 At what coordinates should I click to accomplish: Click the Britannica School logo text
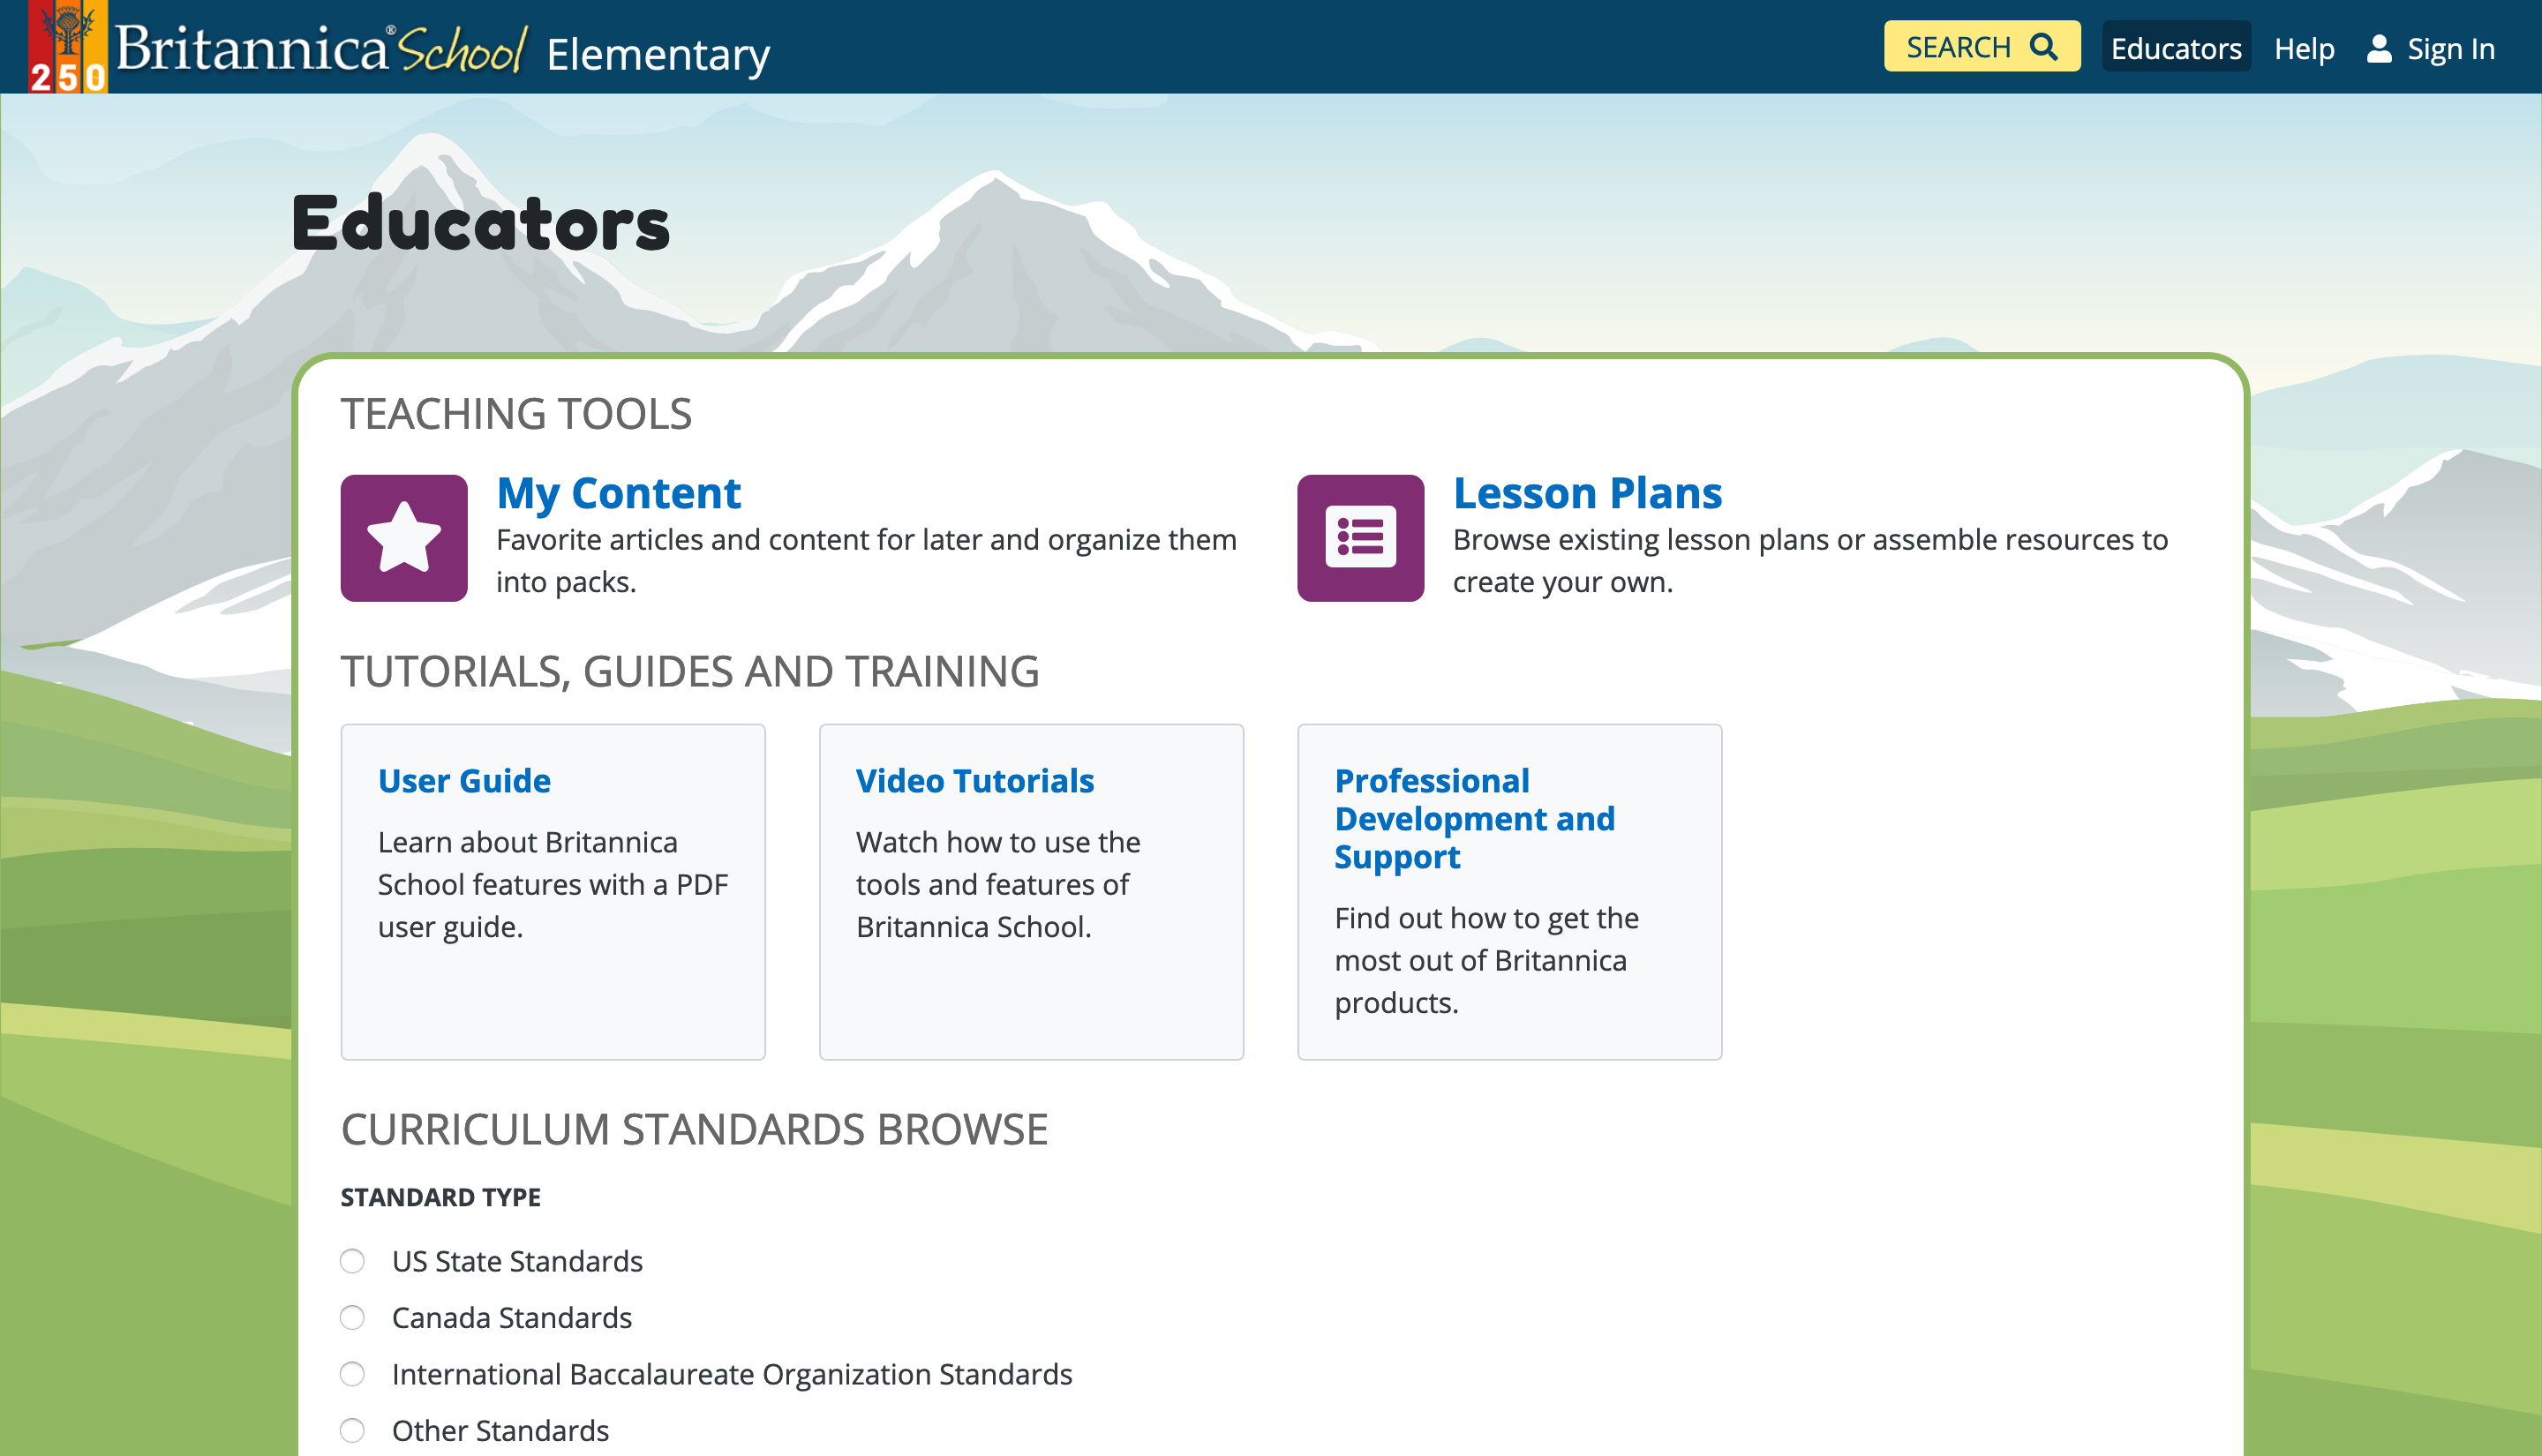[321, 49]
